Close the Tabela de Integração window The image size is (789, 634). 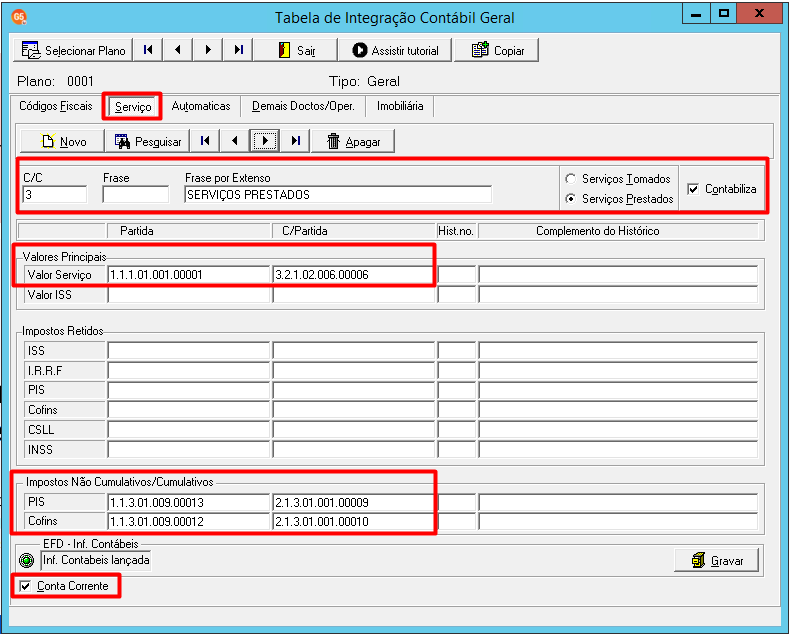[x=759, y=14]
